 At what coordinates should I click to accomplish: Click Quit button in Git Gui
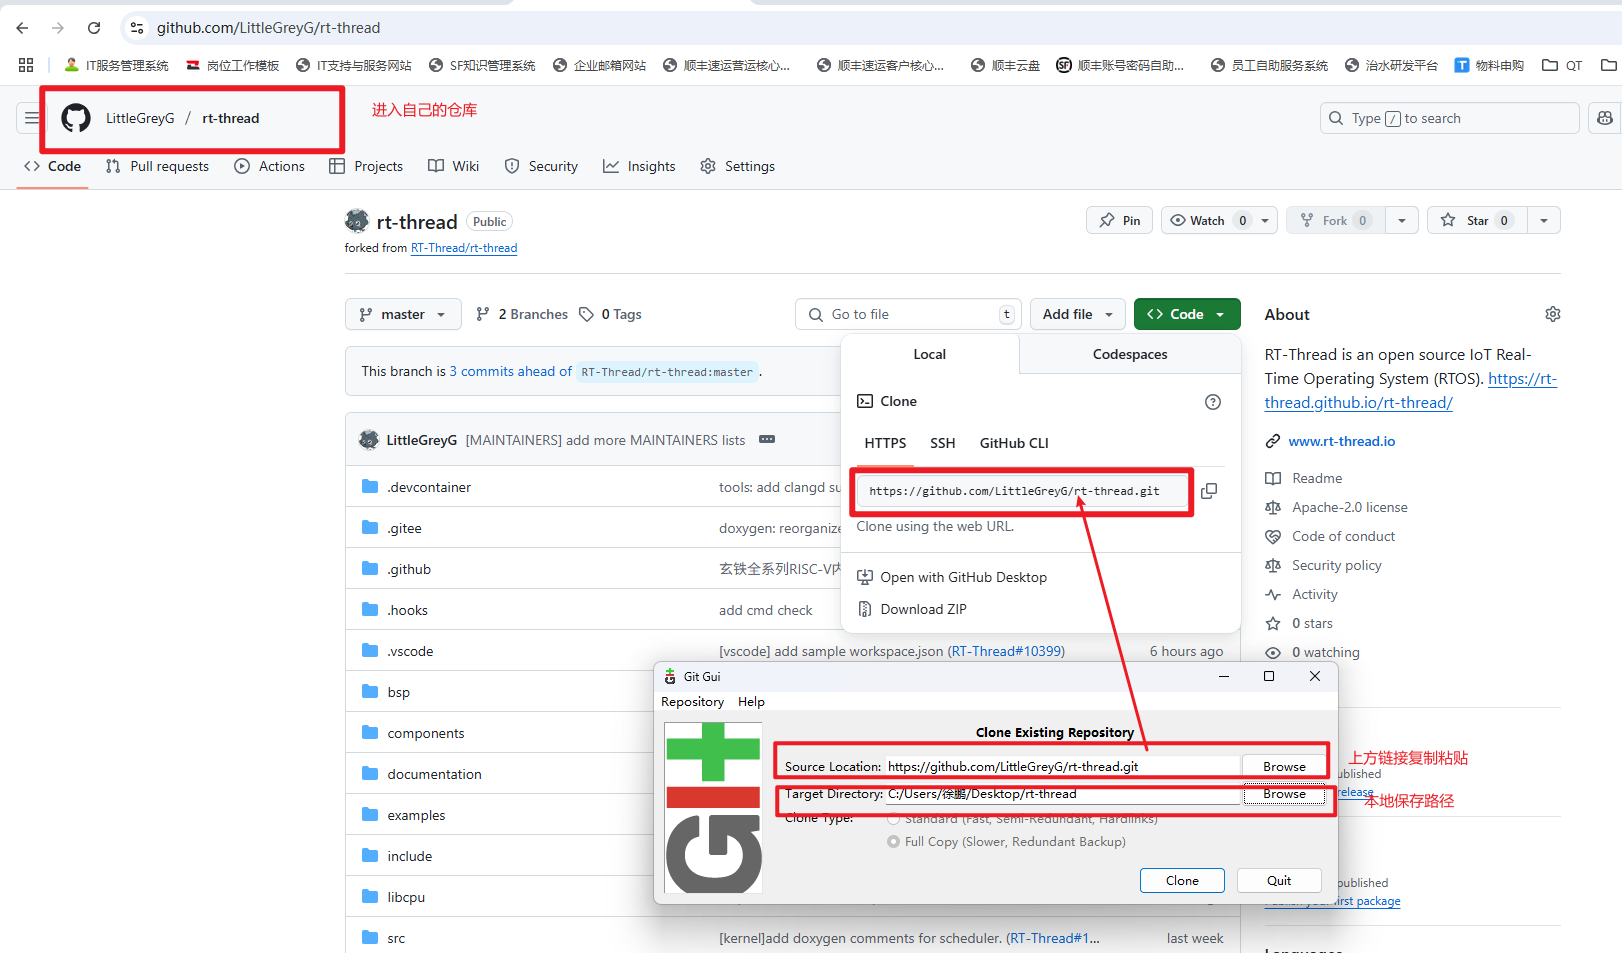[1279, 881]
